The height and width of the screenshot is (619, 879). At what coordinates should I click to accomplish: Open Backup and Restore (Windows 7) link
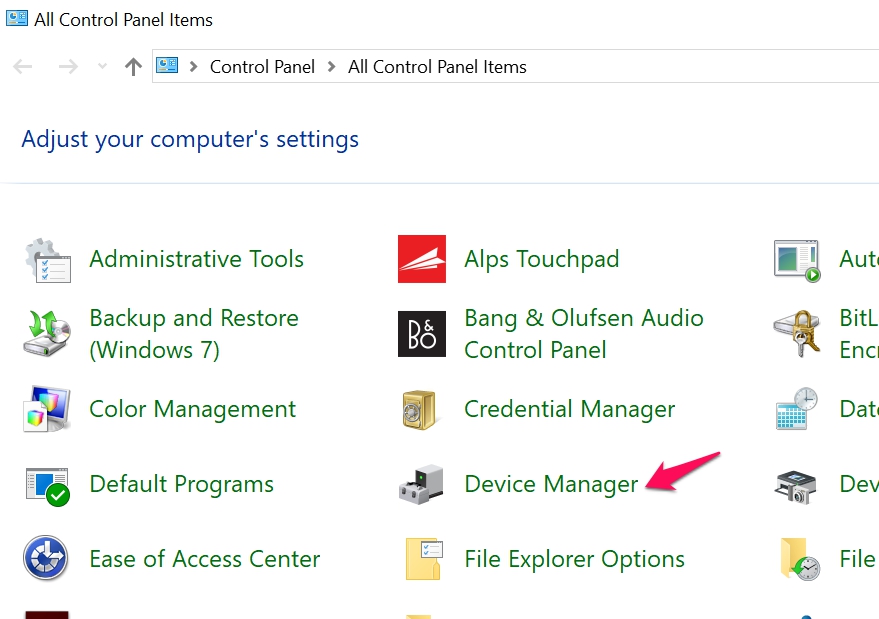194,334
